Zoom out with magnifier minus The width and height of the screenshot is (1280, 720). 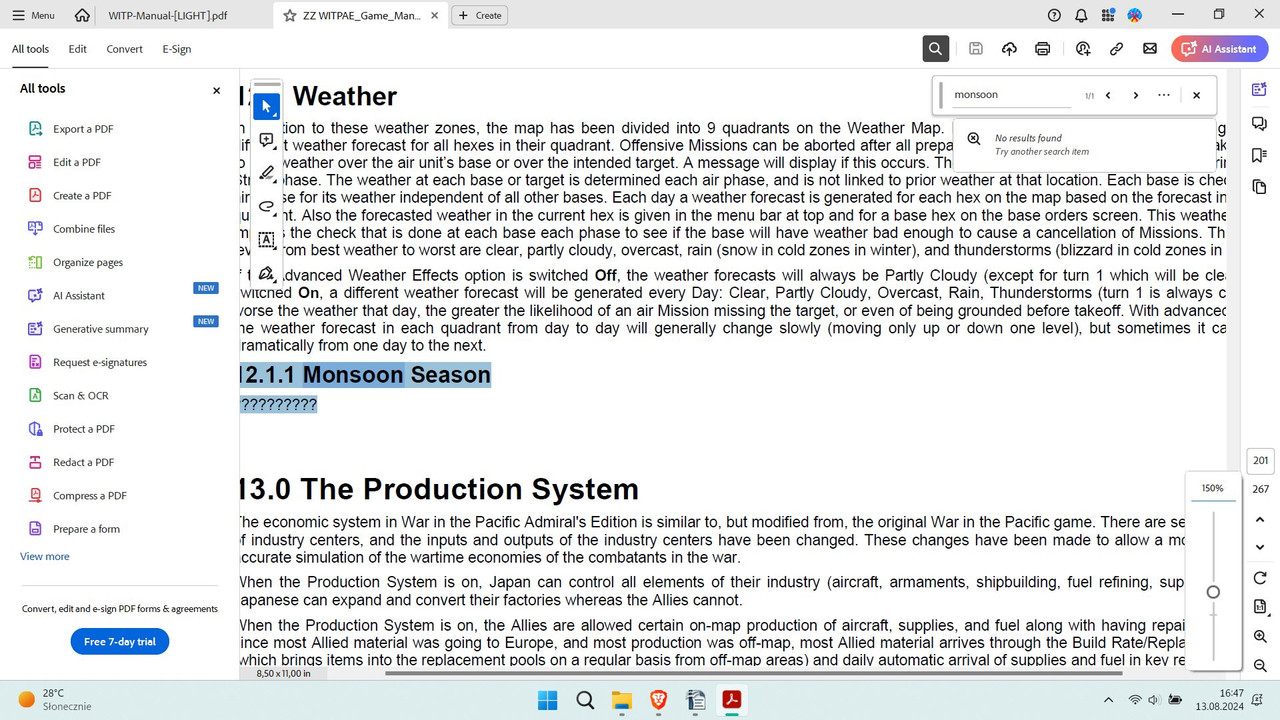click(x=1260, y=666)
